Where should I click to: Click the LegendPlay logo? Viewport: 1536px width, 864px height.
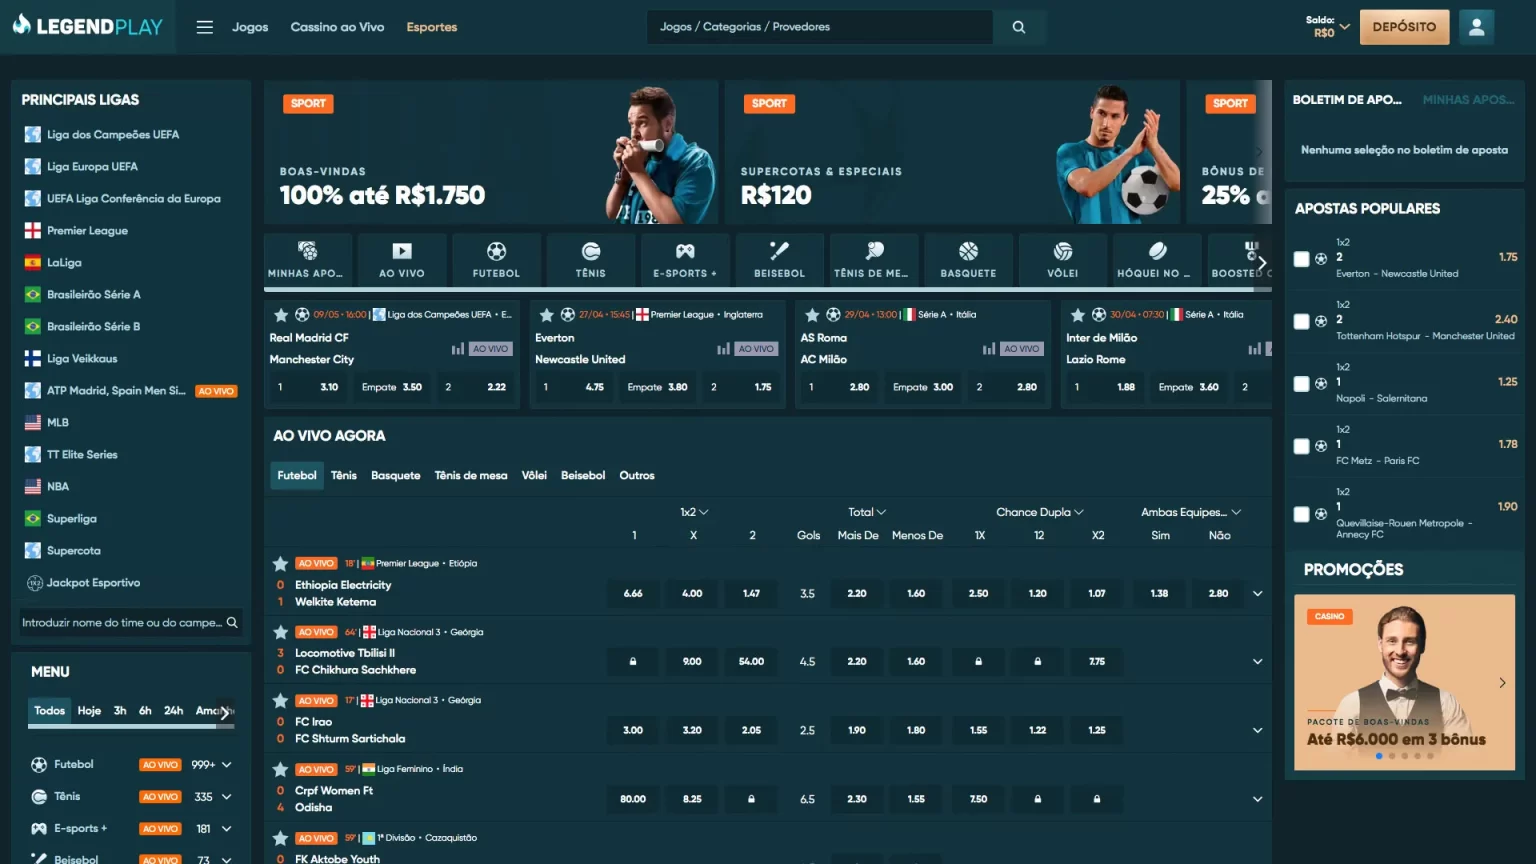(x=88, y=27)
